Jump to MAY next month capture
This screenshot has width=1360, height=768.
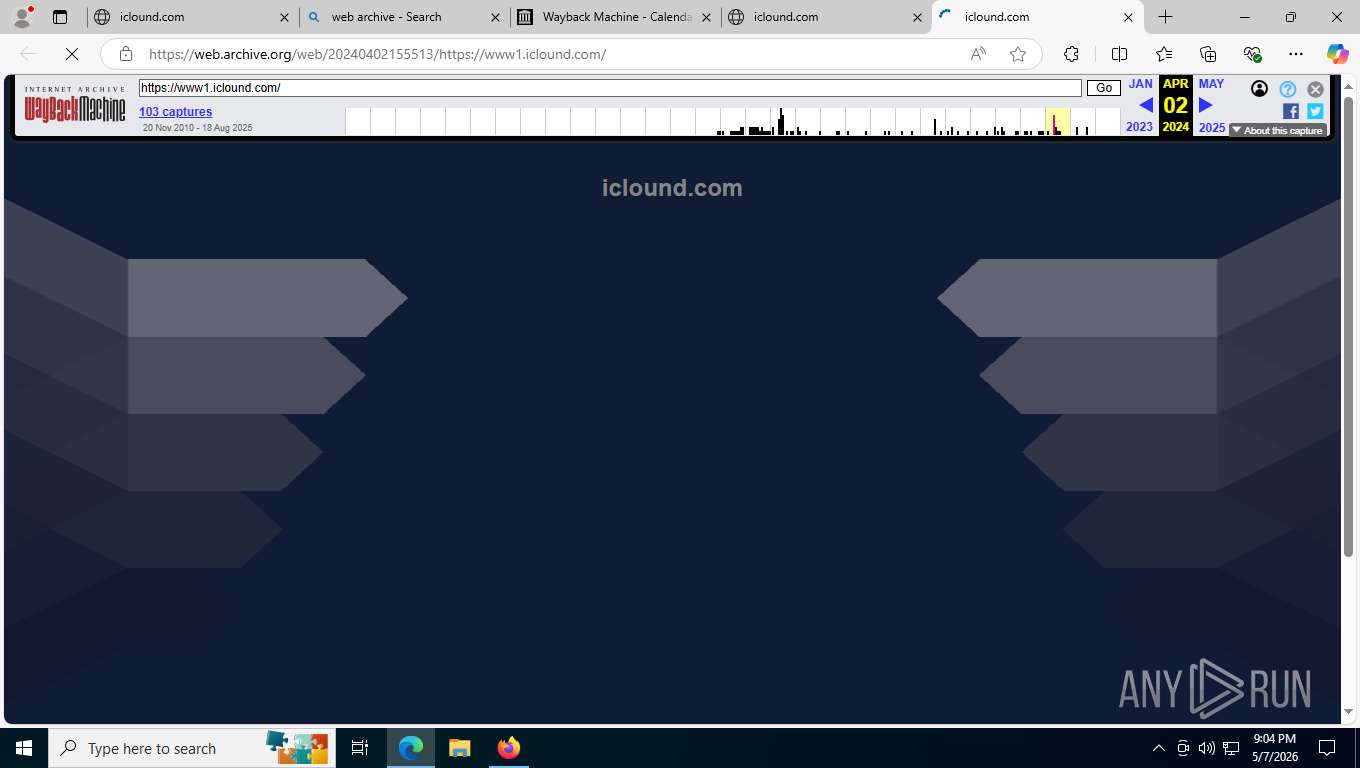click(x=1211, y=84)
